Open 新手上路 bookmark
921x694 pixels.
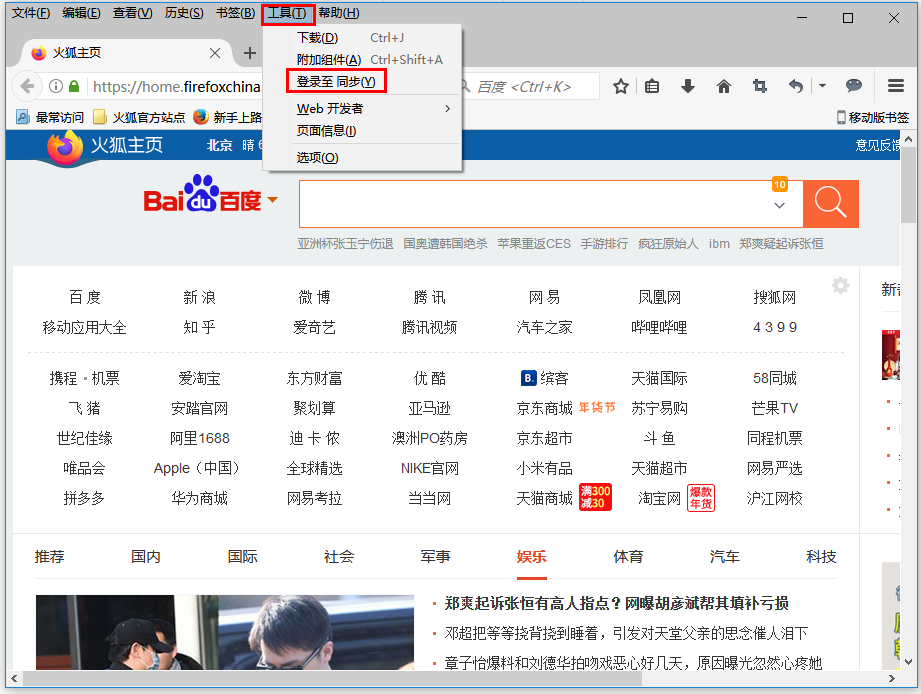pyautogui.click(x=228, y=117)
